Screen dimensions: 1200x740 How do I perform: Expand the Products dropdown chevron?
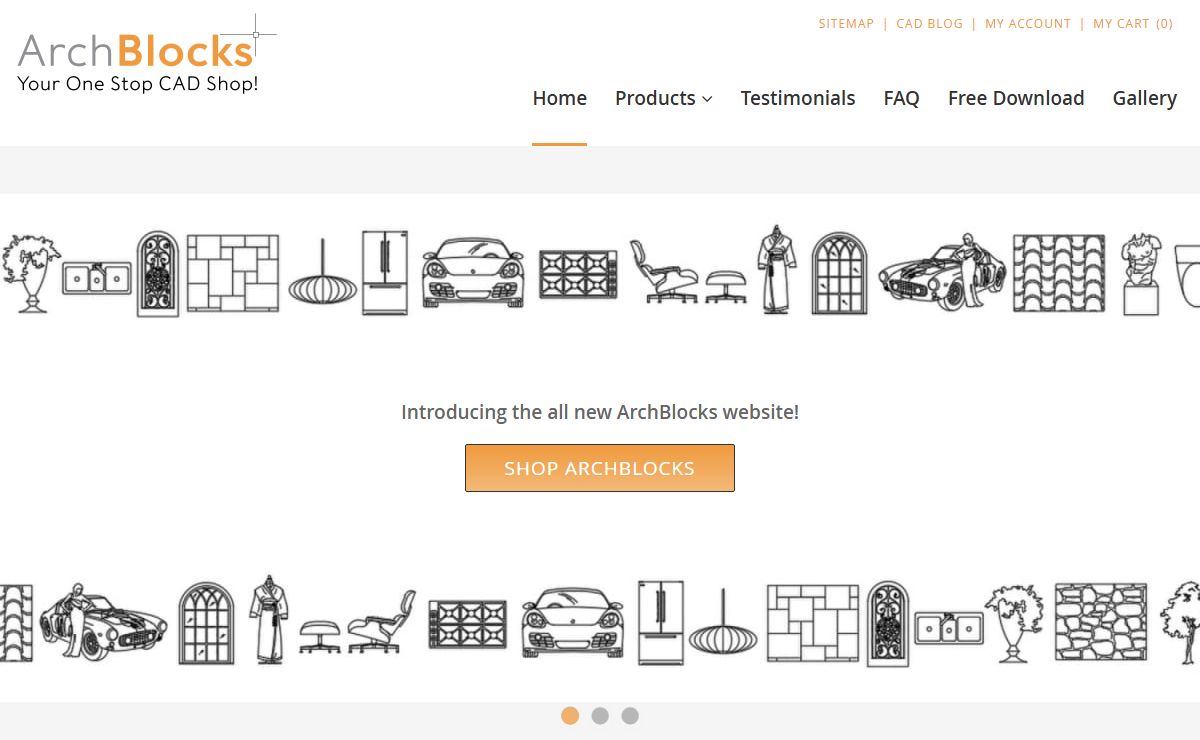[x=707, y=99]
